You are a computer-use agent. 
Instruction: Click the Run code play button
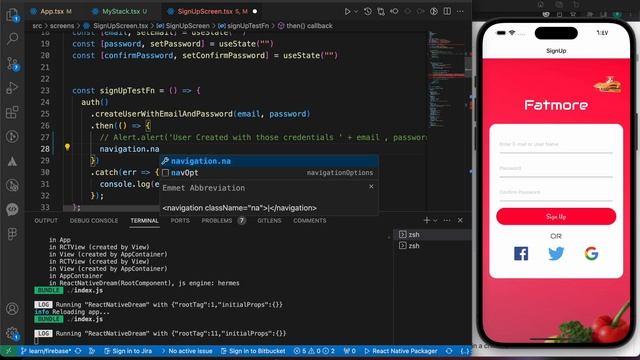[347, 11]
